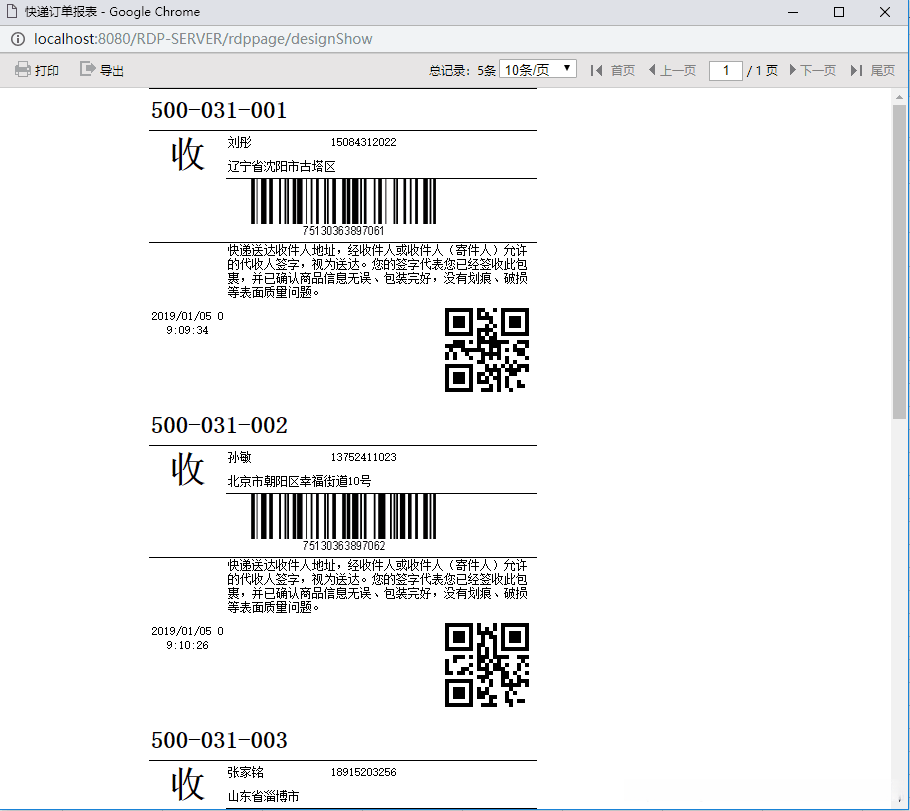Click the large 收 character of order 002
The width and height of the screenshot is (910, 811).
point(187,469)
